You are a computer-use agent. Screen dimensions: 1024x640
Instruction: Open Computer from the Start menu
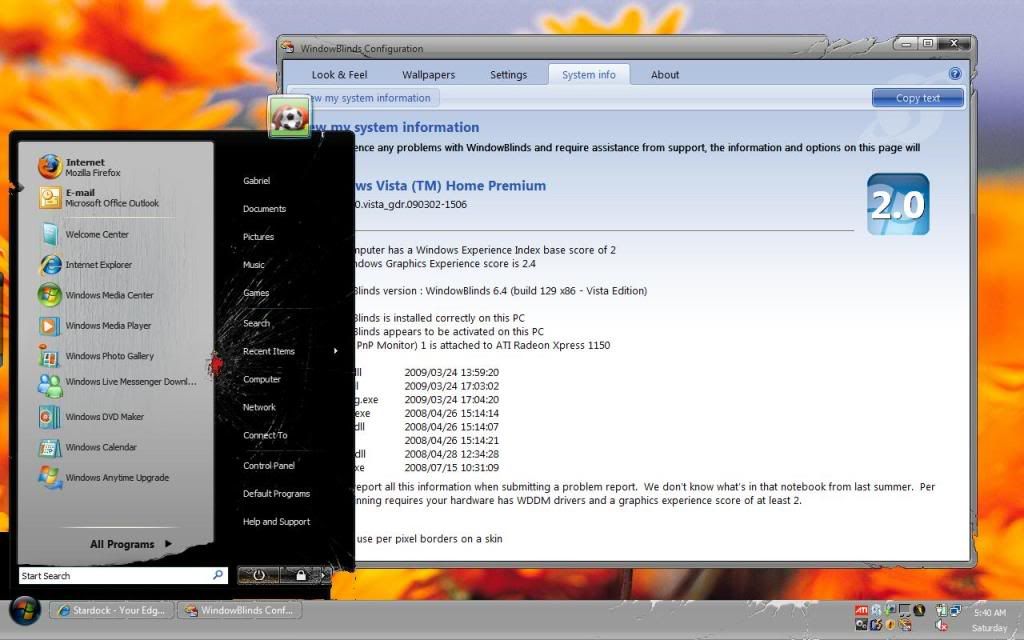262,379
